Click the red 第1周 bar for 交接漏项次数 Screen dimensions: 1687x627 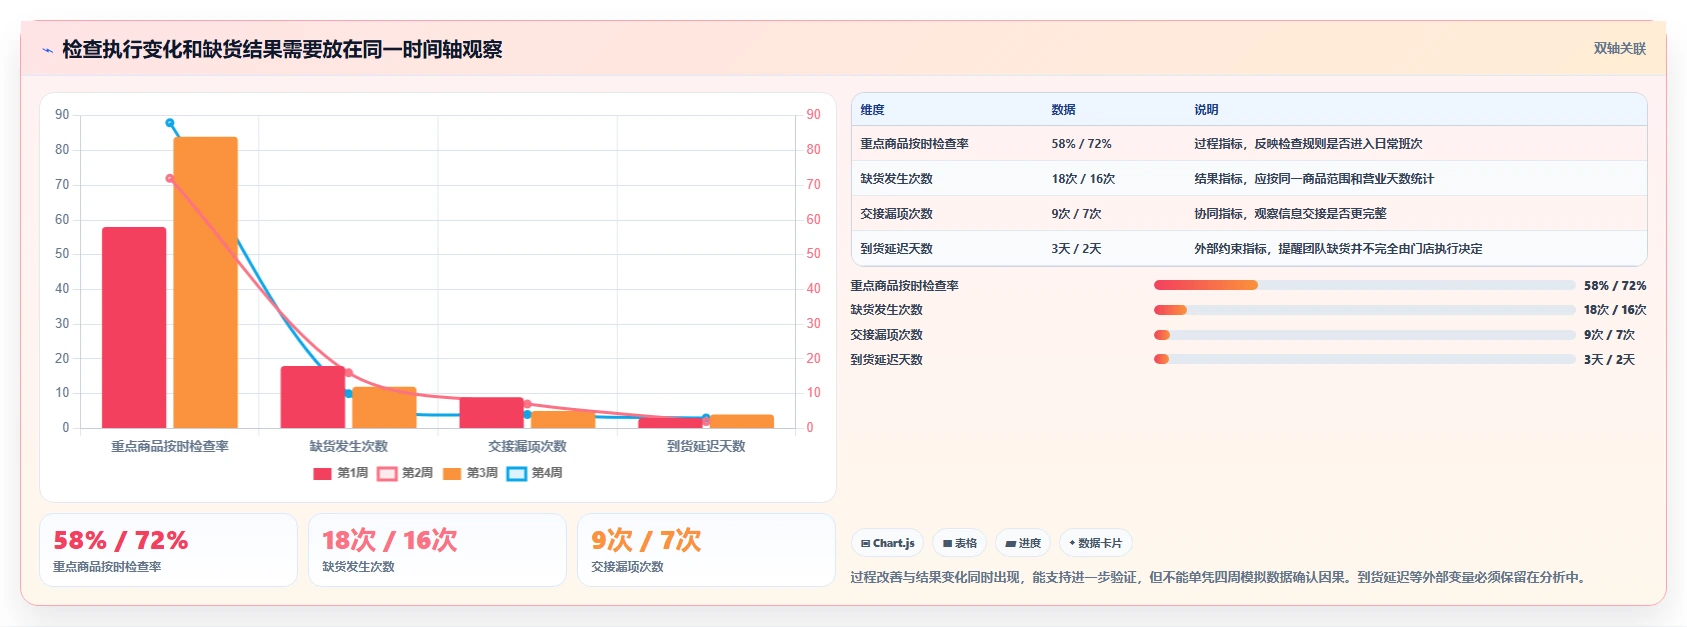491,413
